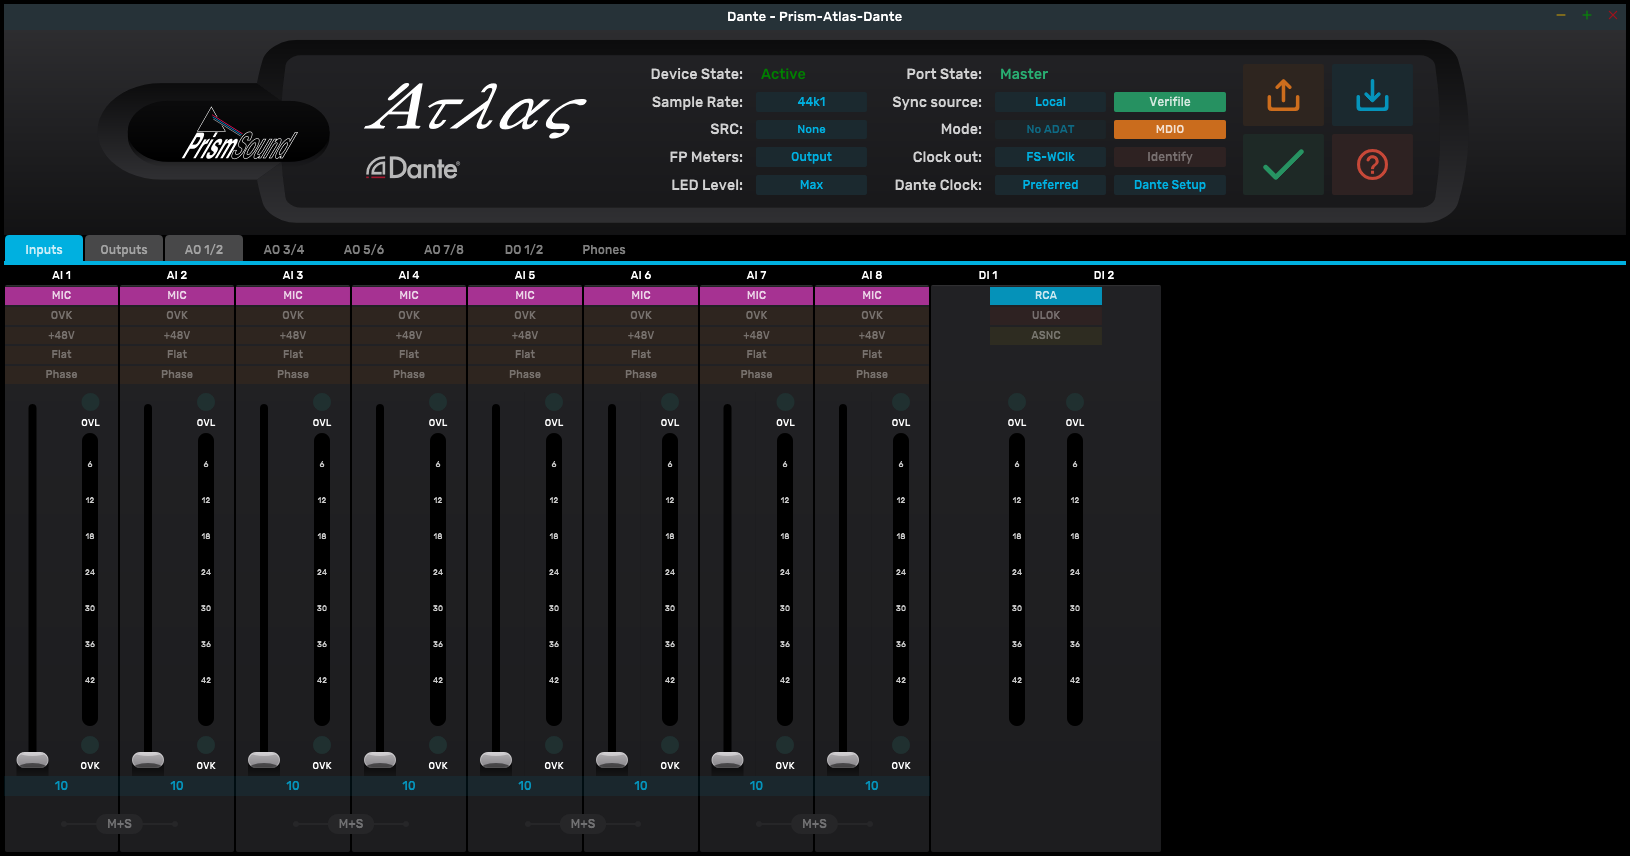Toggle +48V phantom power on AI 8
The height and width of the screenshot is (856, 1630).
click(x=872, y=335)
